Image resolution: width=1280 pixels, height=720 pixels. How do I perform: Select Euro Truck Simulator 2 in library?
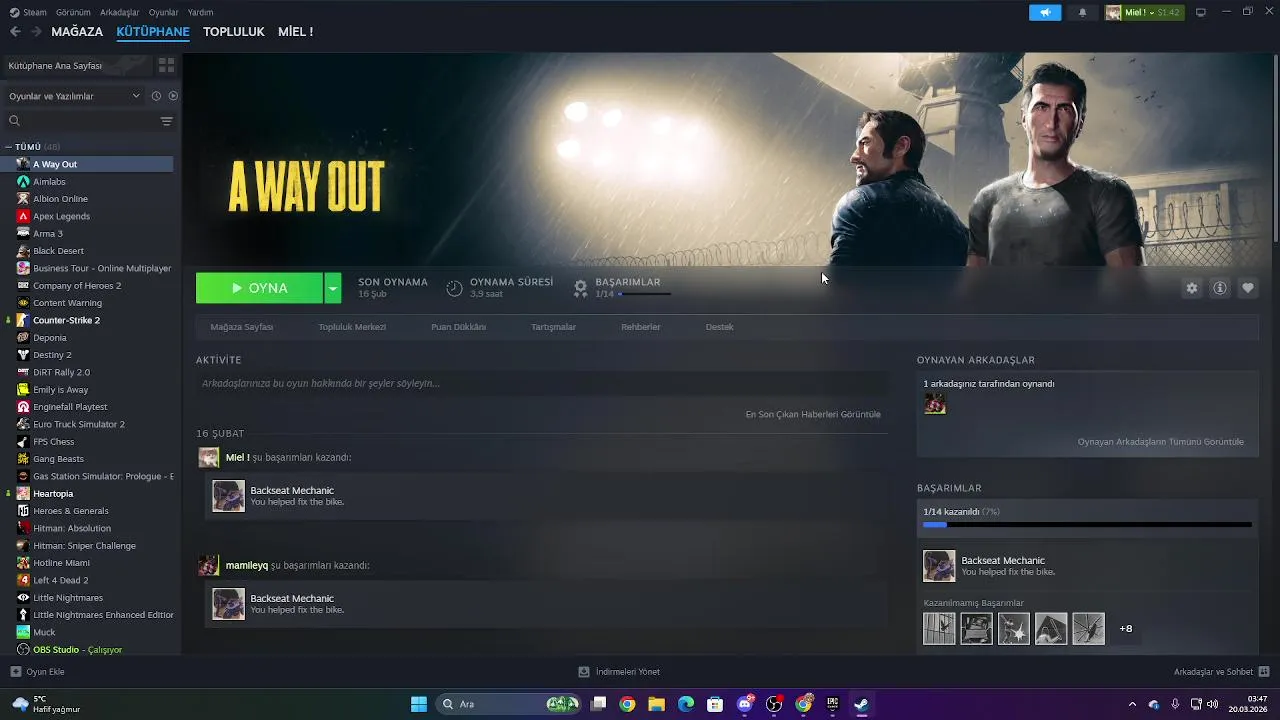(79, 424)
